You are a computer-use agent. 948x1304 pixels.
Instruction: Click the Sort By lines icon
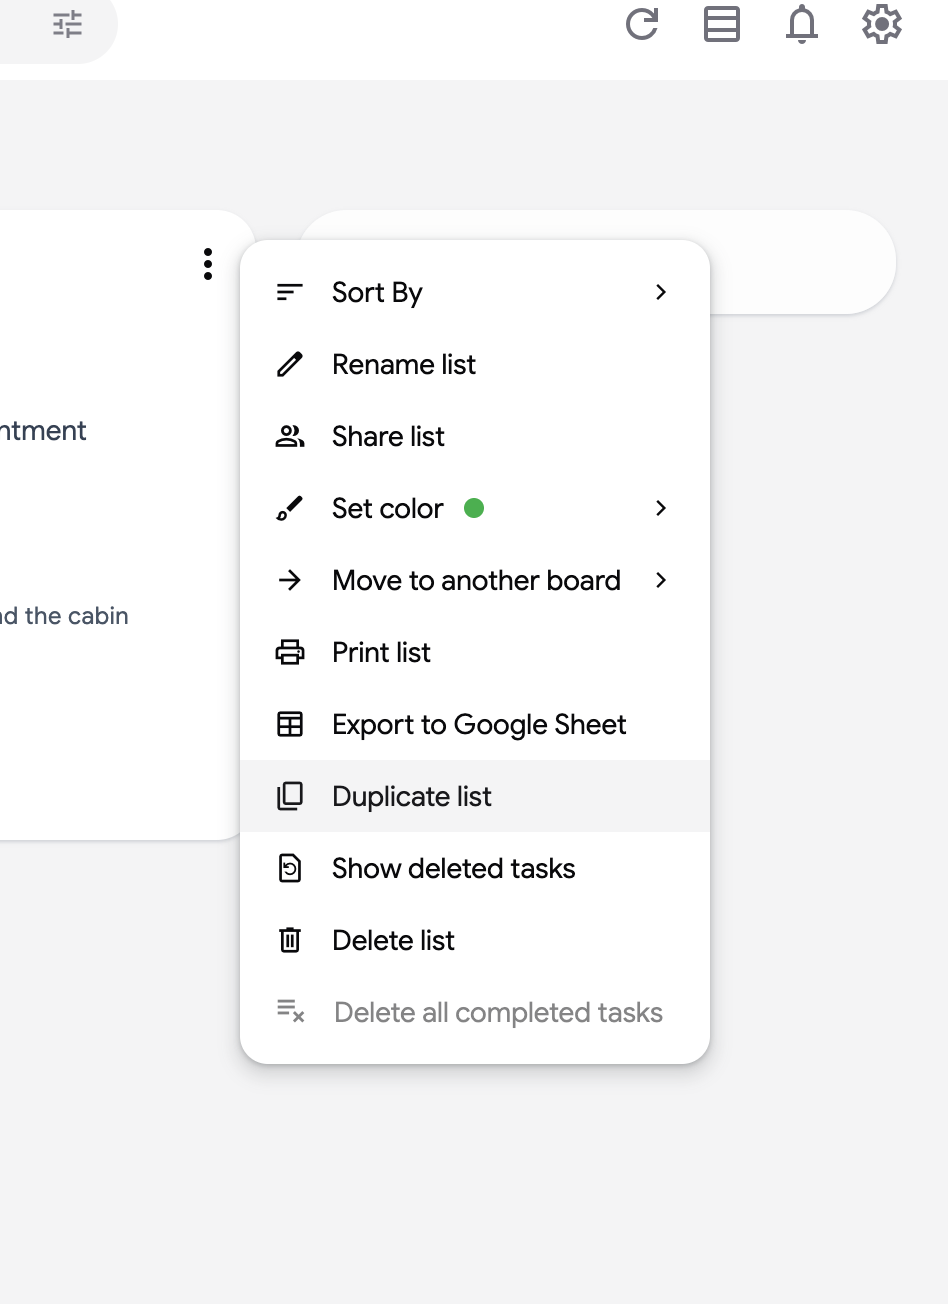coord(290,292)
